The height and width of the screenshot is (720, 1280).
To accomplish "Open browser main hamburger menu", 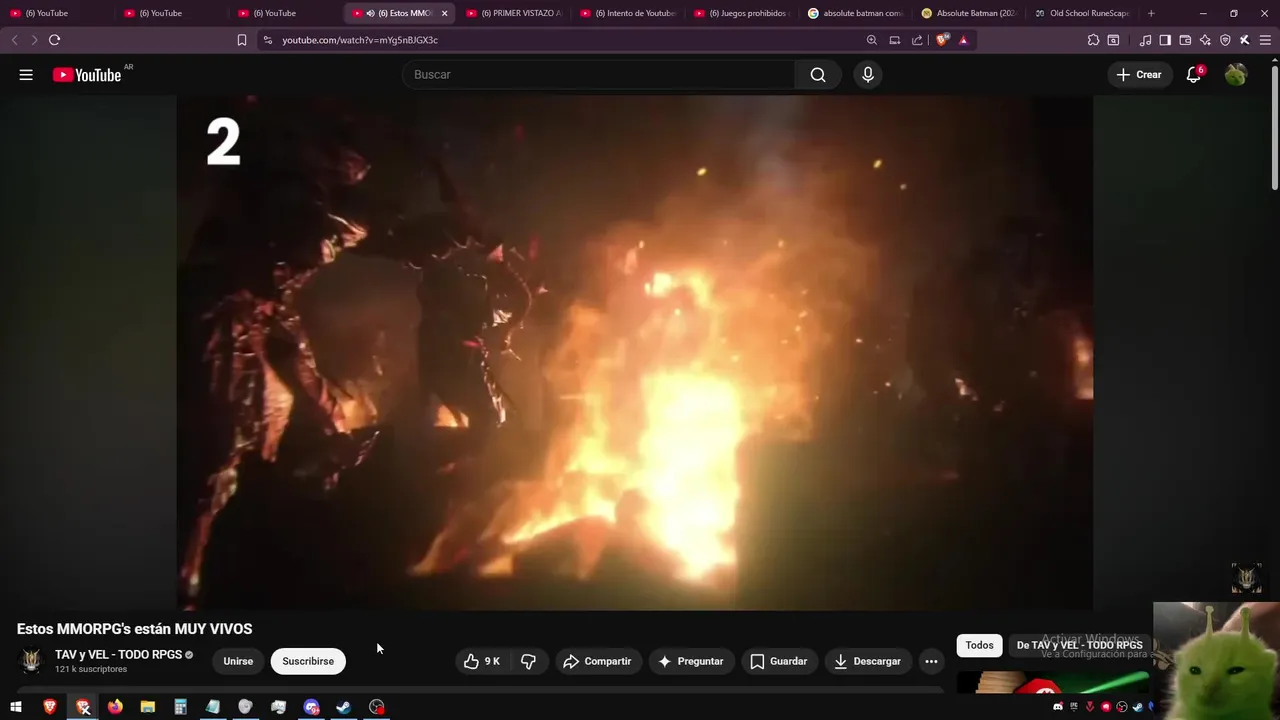I will [x=1264, y=40].
